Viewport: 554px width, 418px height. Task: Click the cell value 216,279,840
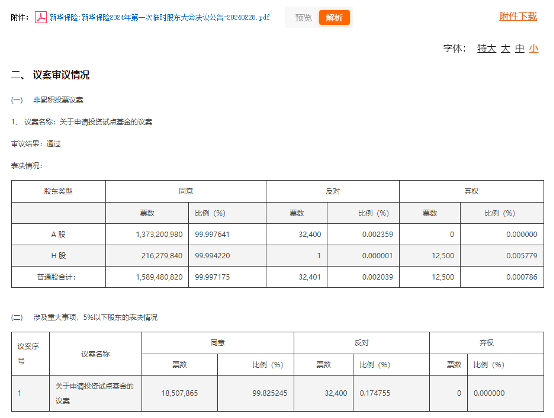pos(162,255)
